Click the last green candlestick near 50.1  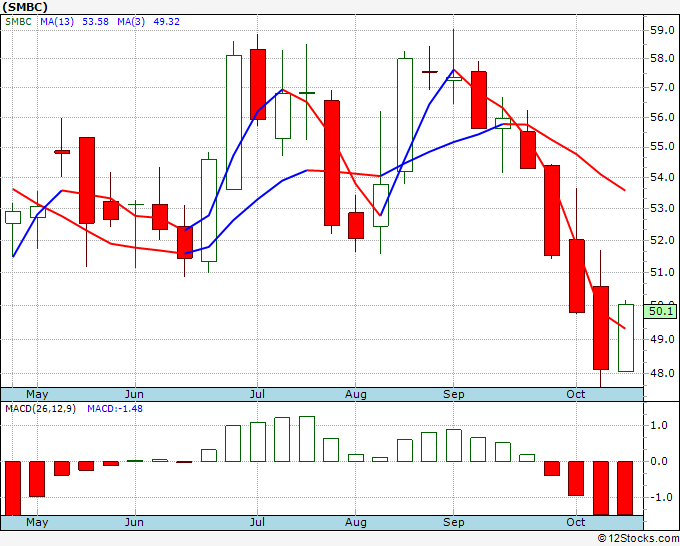click(625, 338)
